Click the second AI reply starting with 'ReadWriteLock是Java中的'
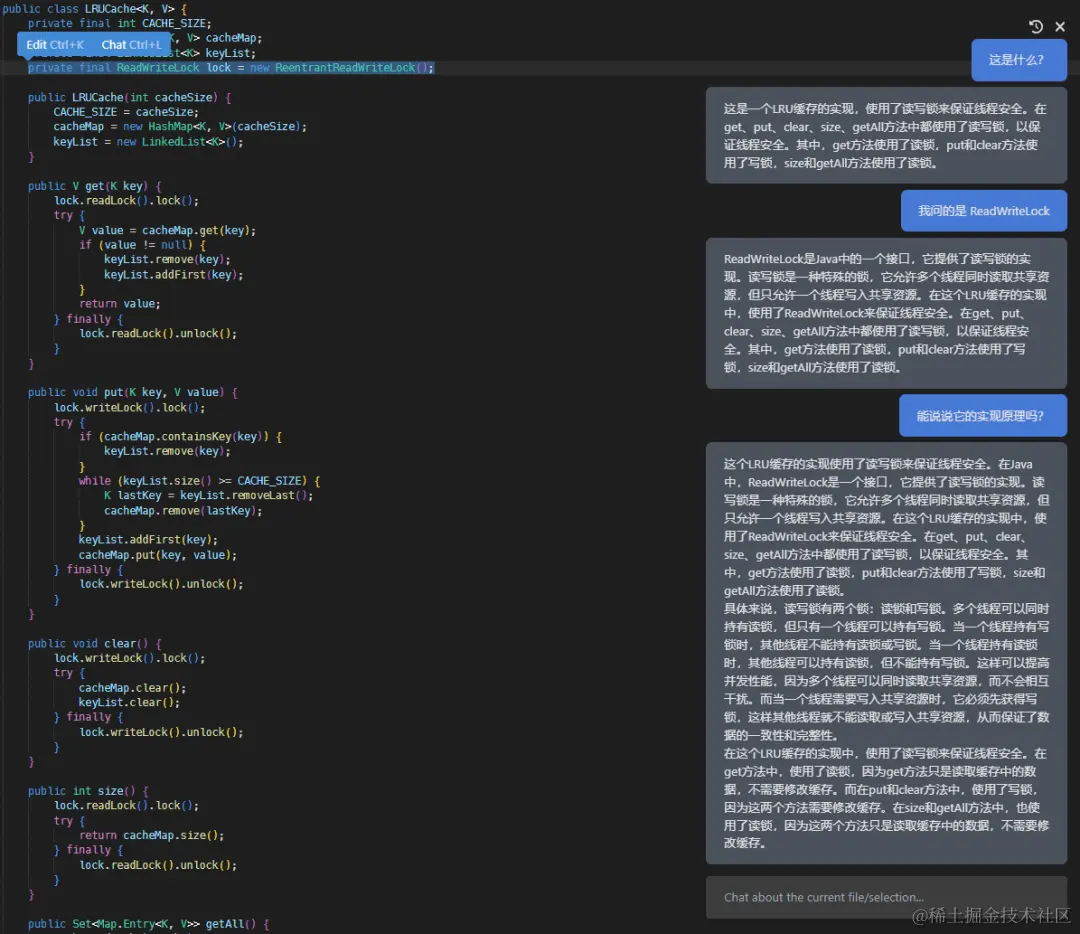Image resolution: width=1080 pixels, height=934 pixels. [886, 313]
